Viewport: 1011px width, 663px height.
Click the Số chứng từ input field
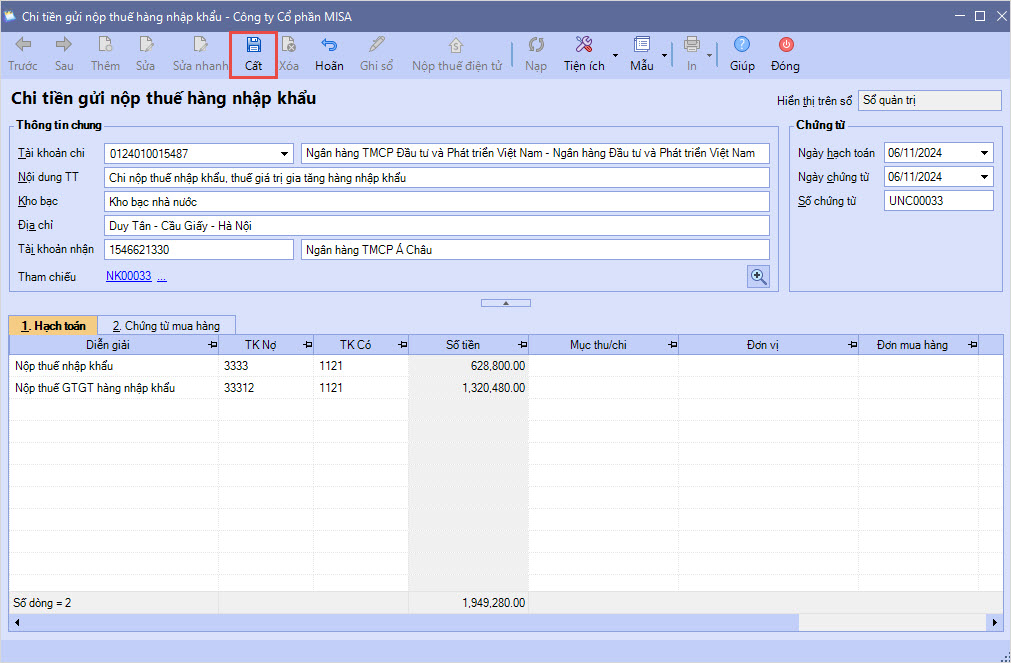coord(938,201)
